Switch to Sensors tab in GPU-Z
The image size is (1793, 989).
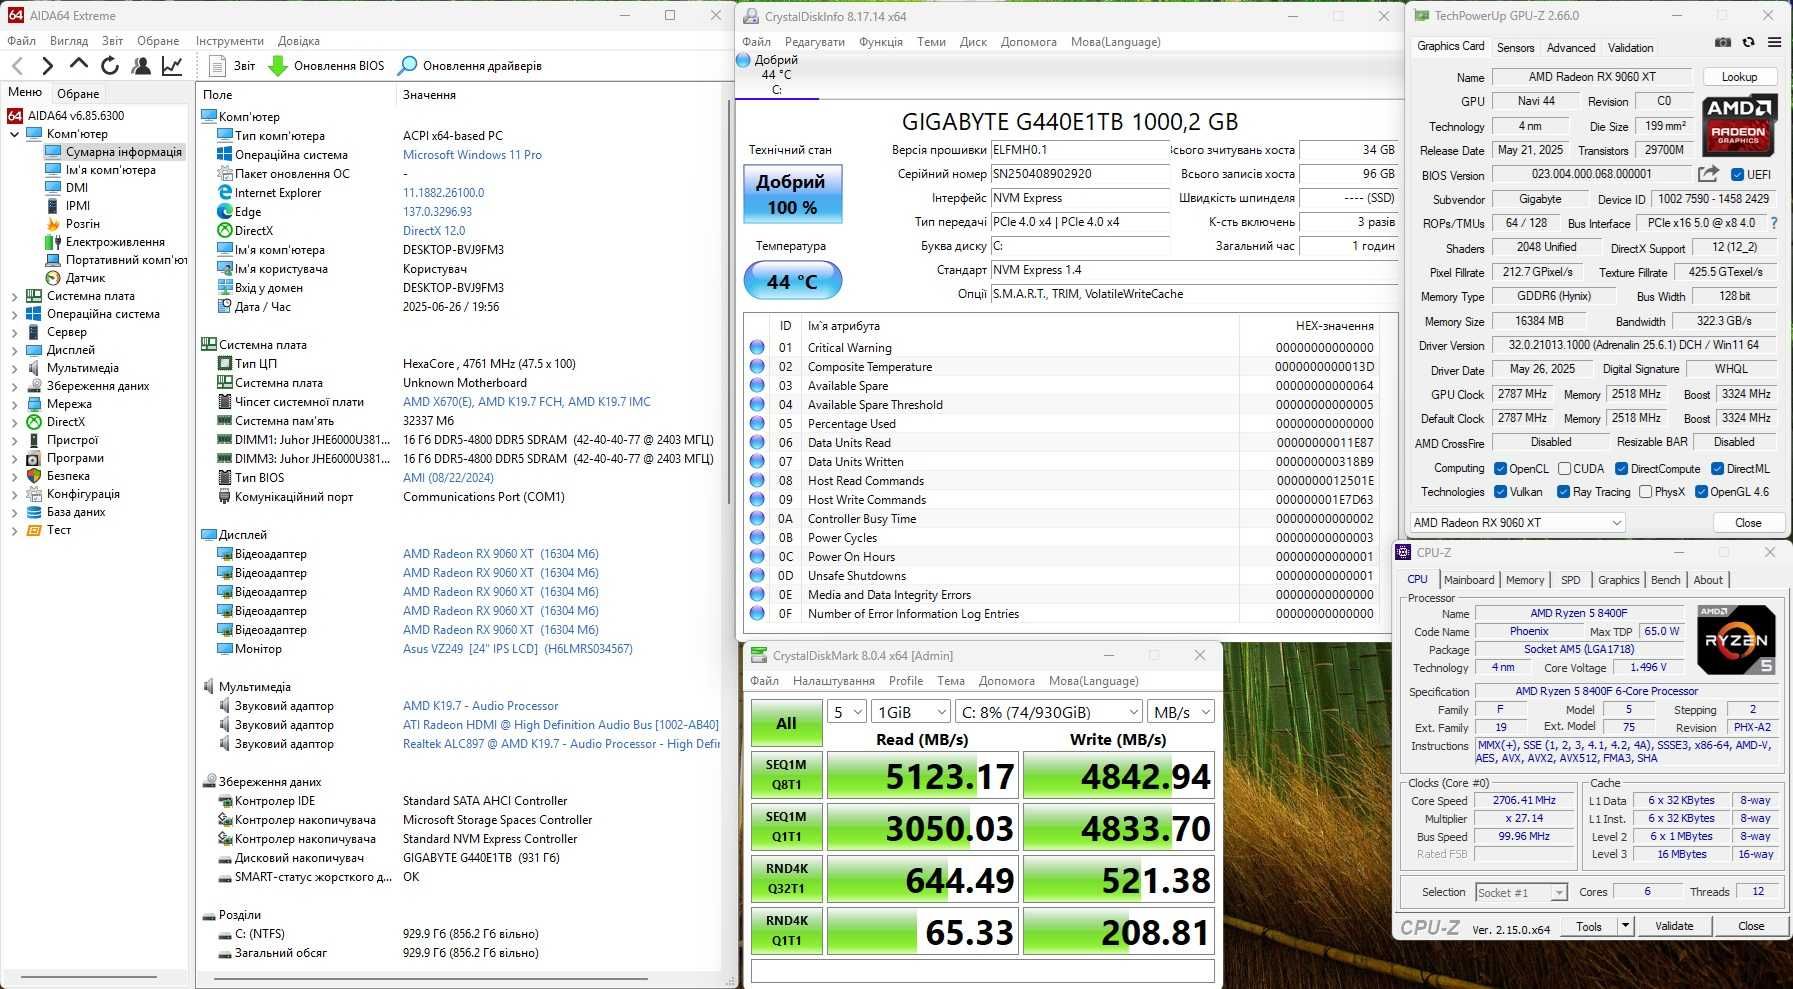tap(1515, 47)
